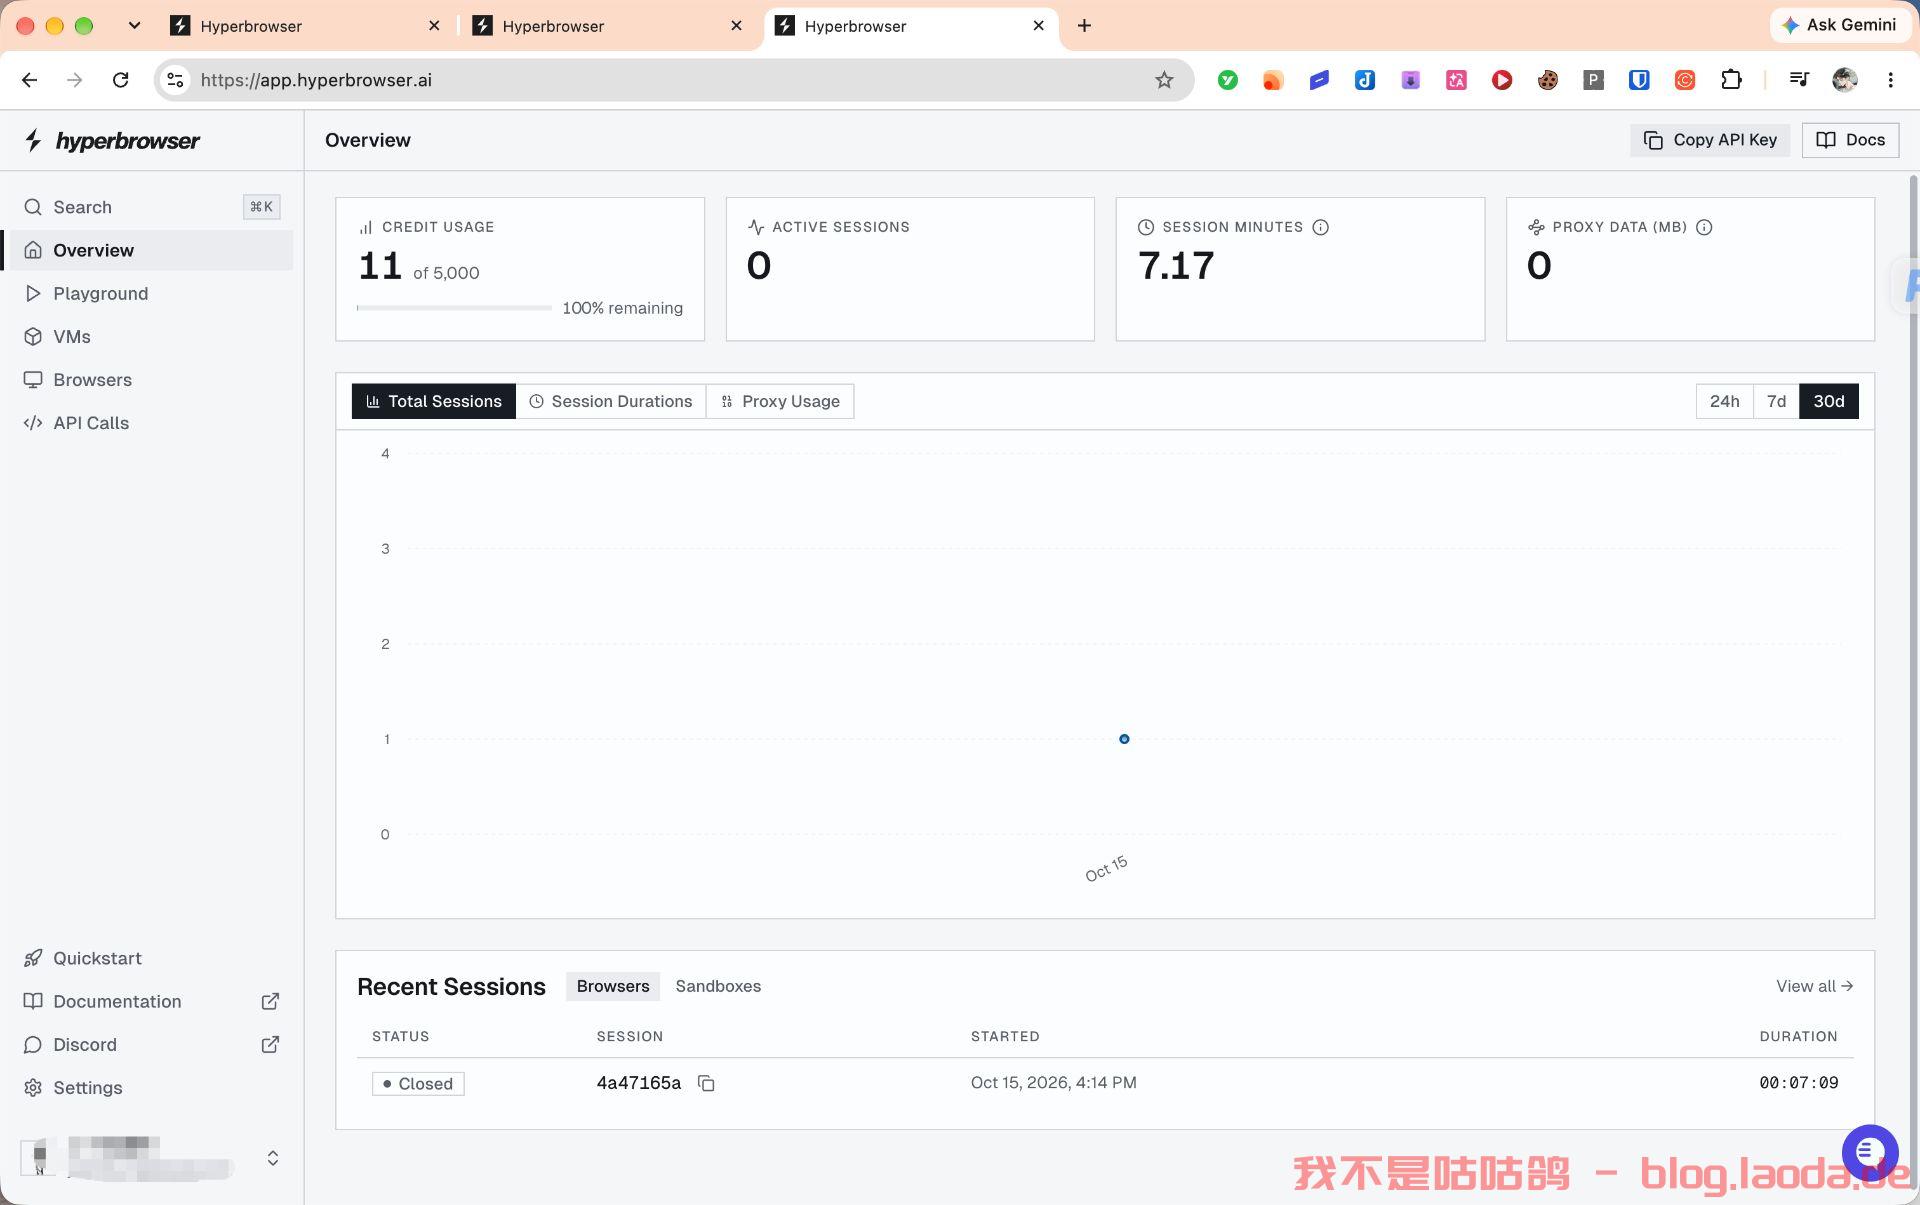Open the tab search dropdown arrow
The image size is (1920, 1205).
click(x=134, y=26)
